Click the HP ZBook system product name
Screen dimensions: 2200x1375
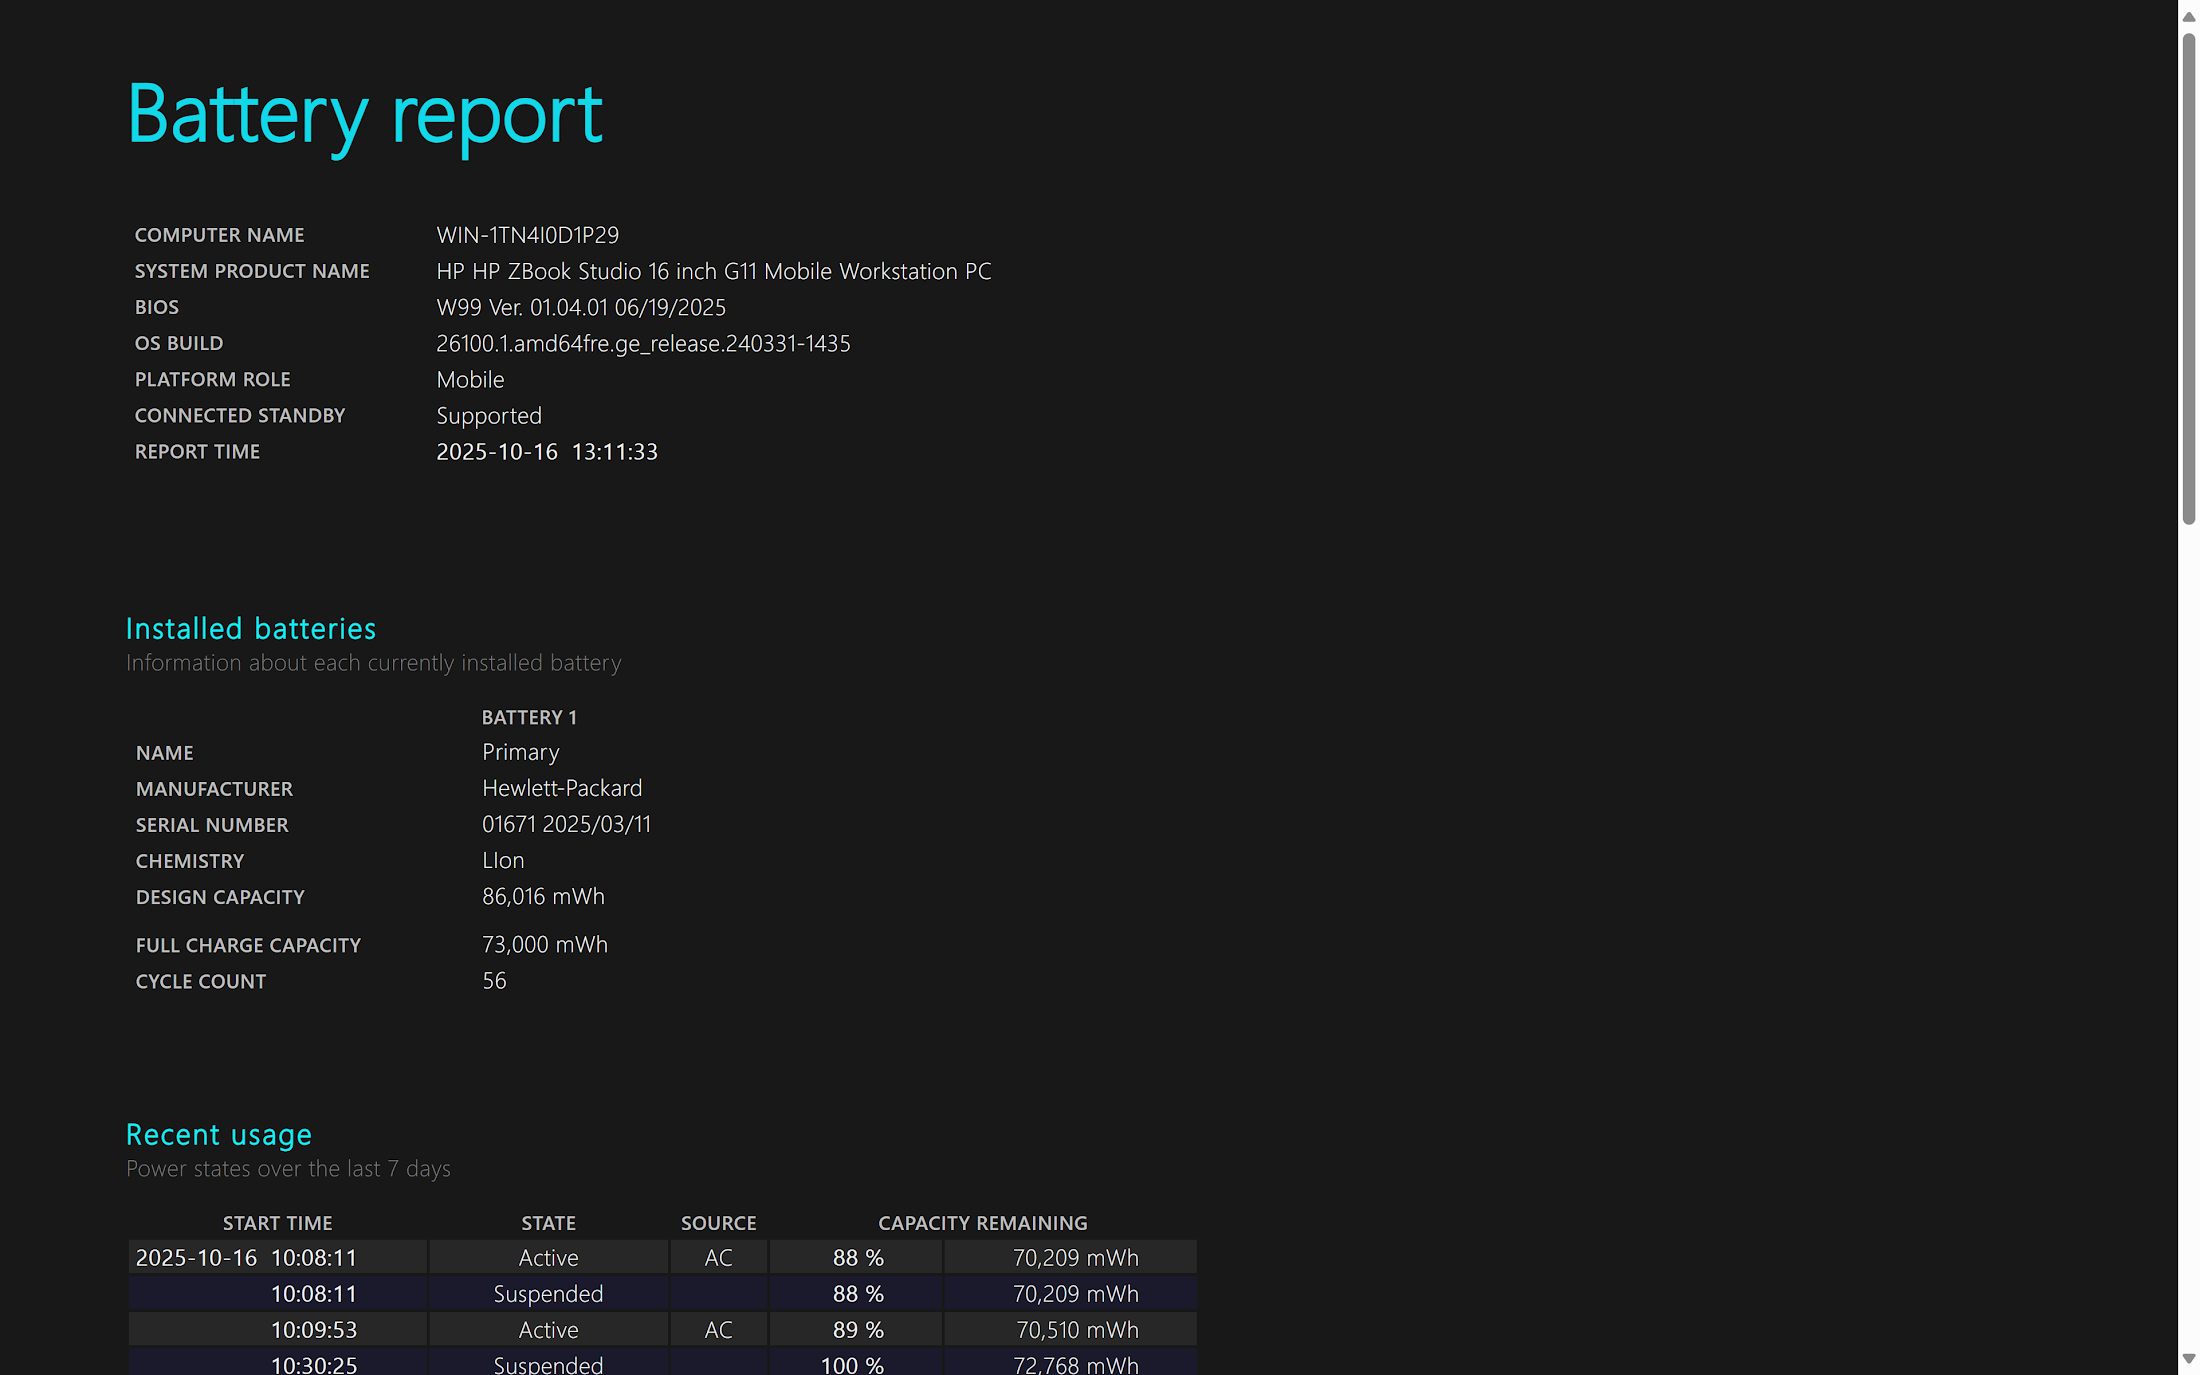pos(713,271)
